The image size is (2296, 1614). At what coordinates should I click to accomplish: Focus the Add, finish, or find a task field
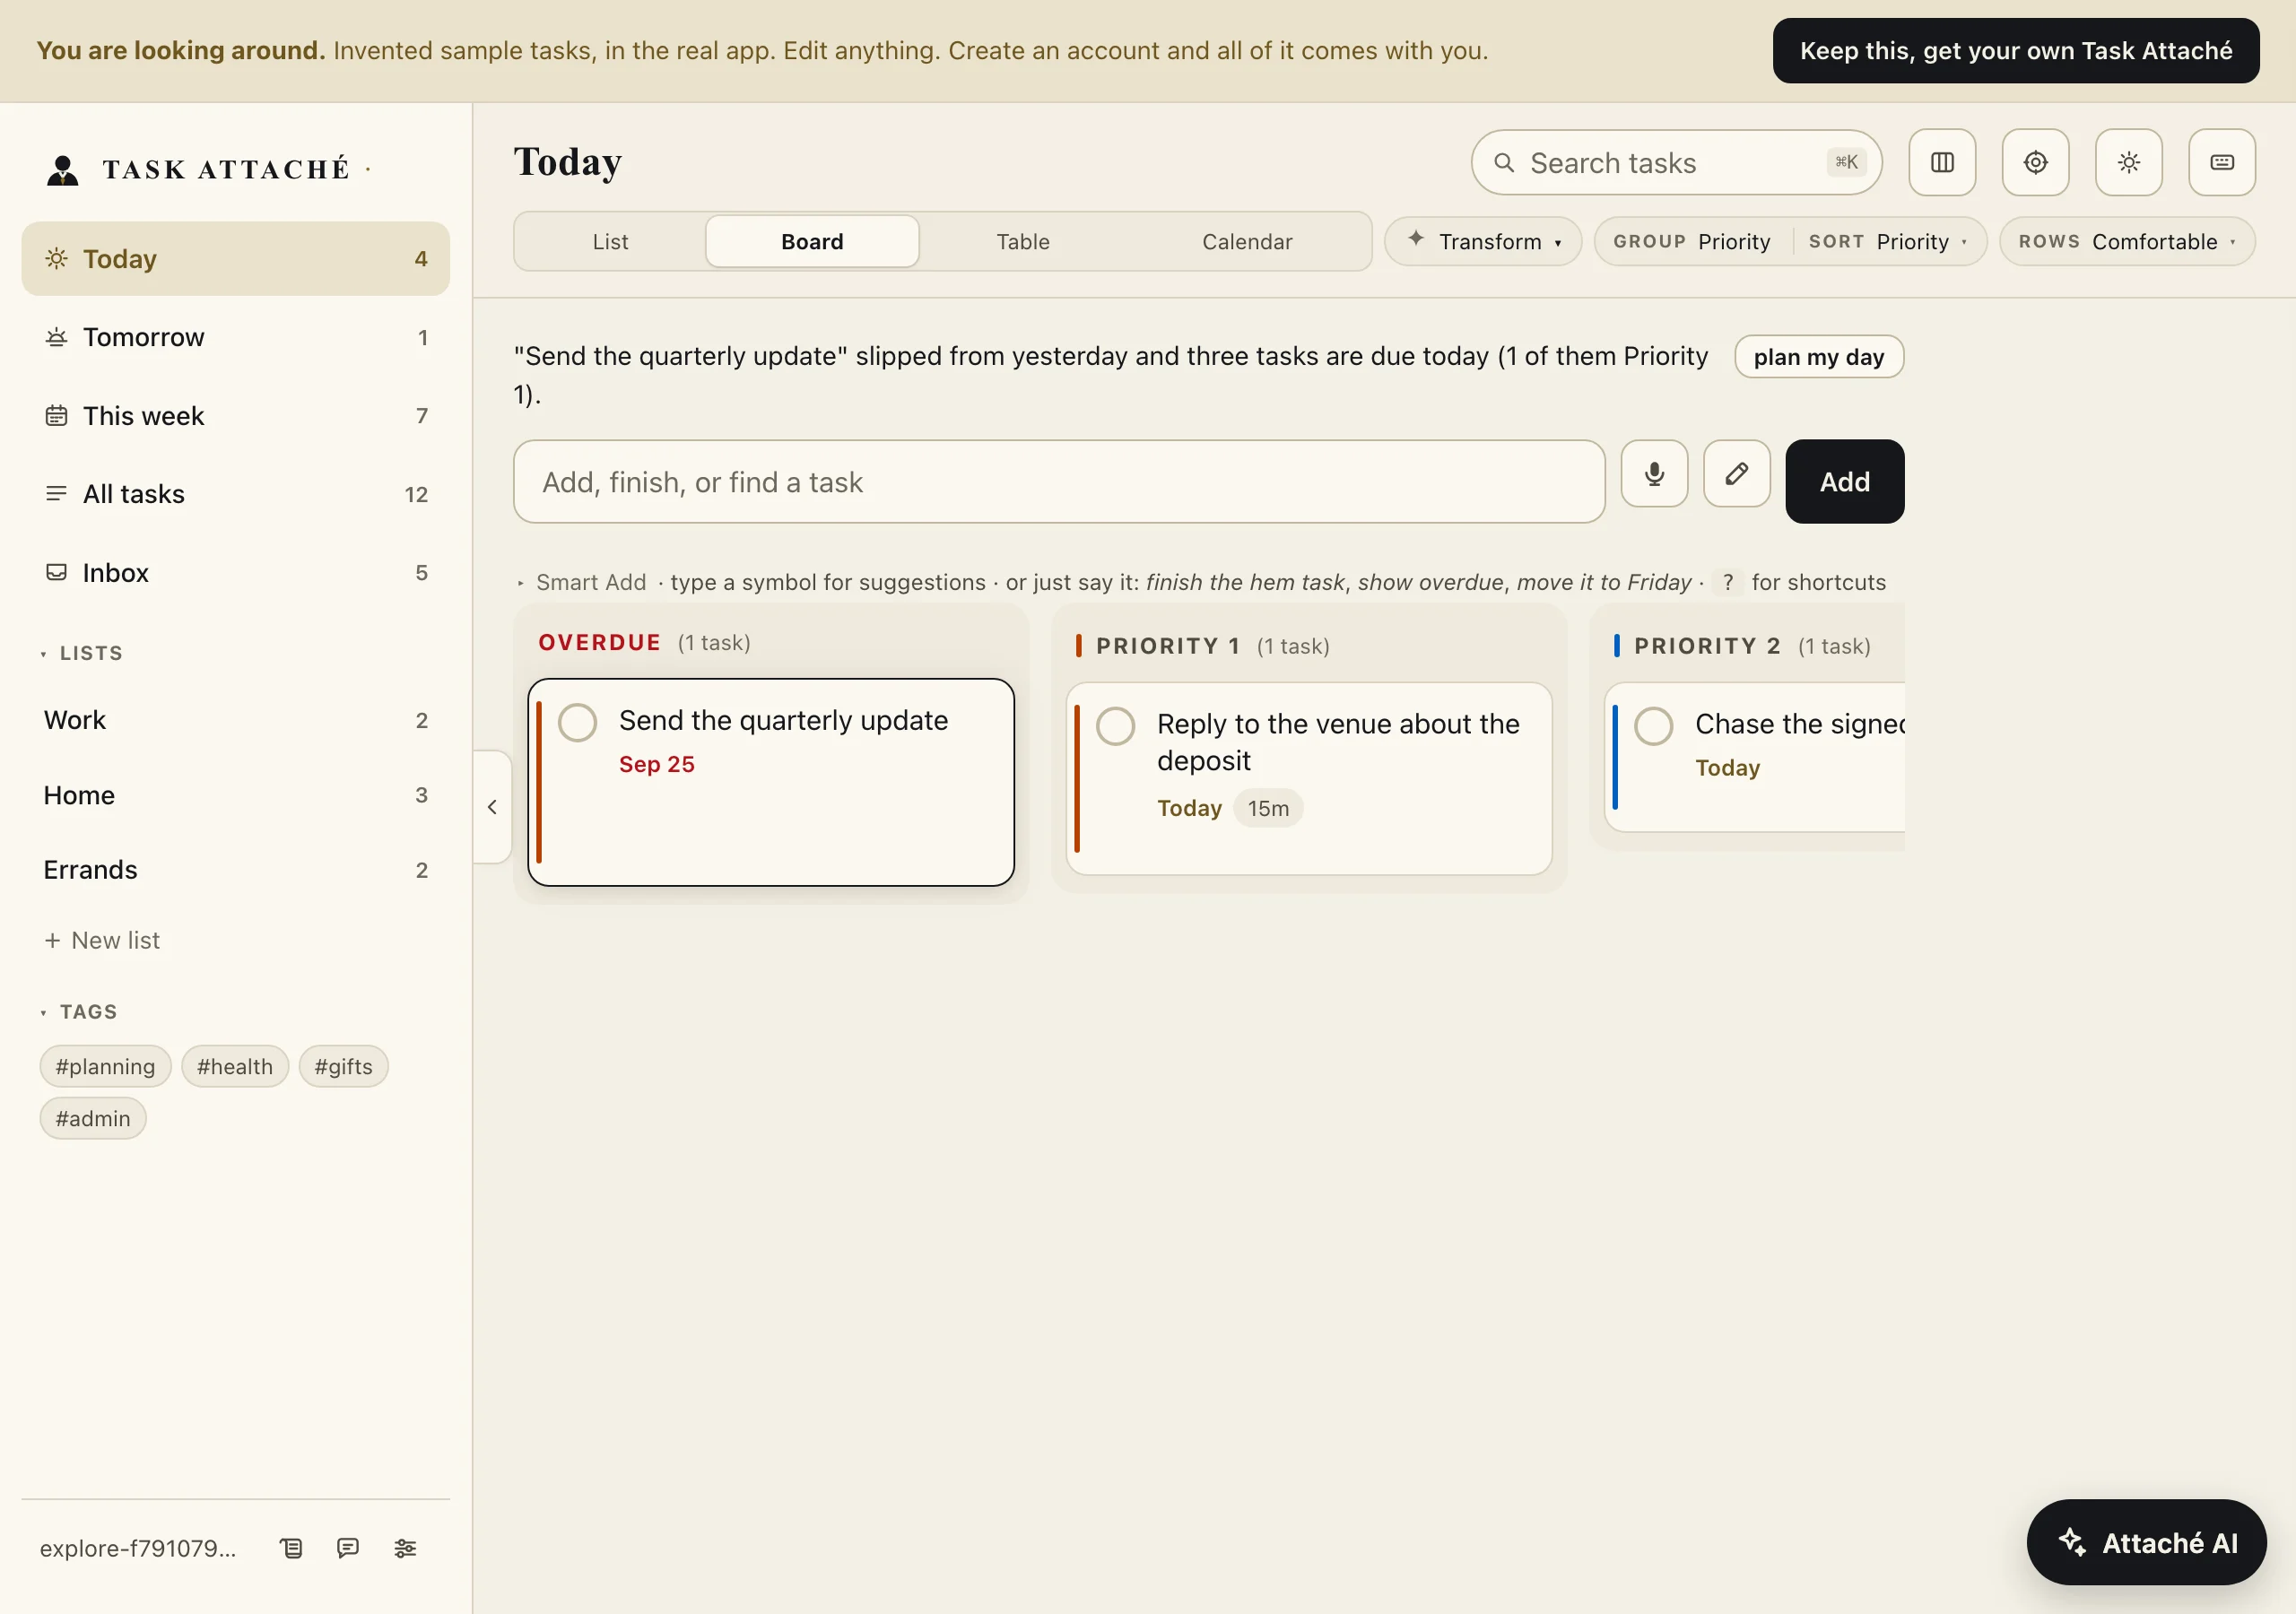click(1059, 481)
